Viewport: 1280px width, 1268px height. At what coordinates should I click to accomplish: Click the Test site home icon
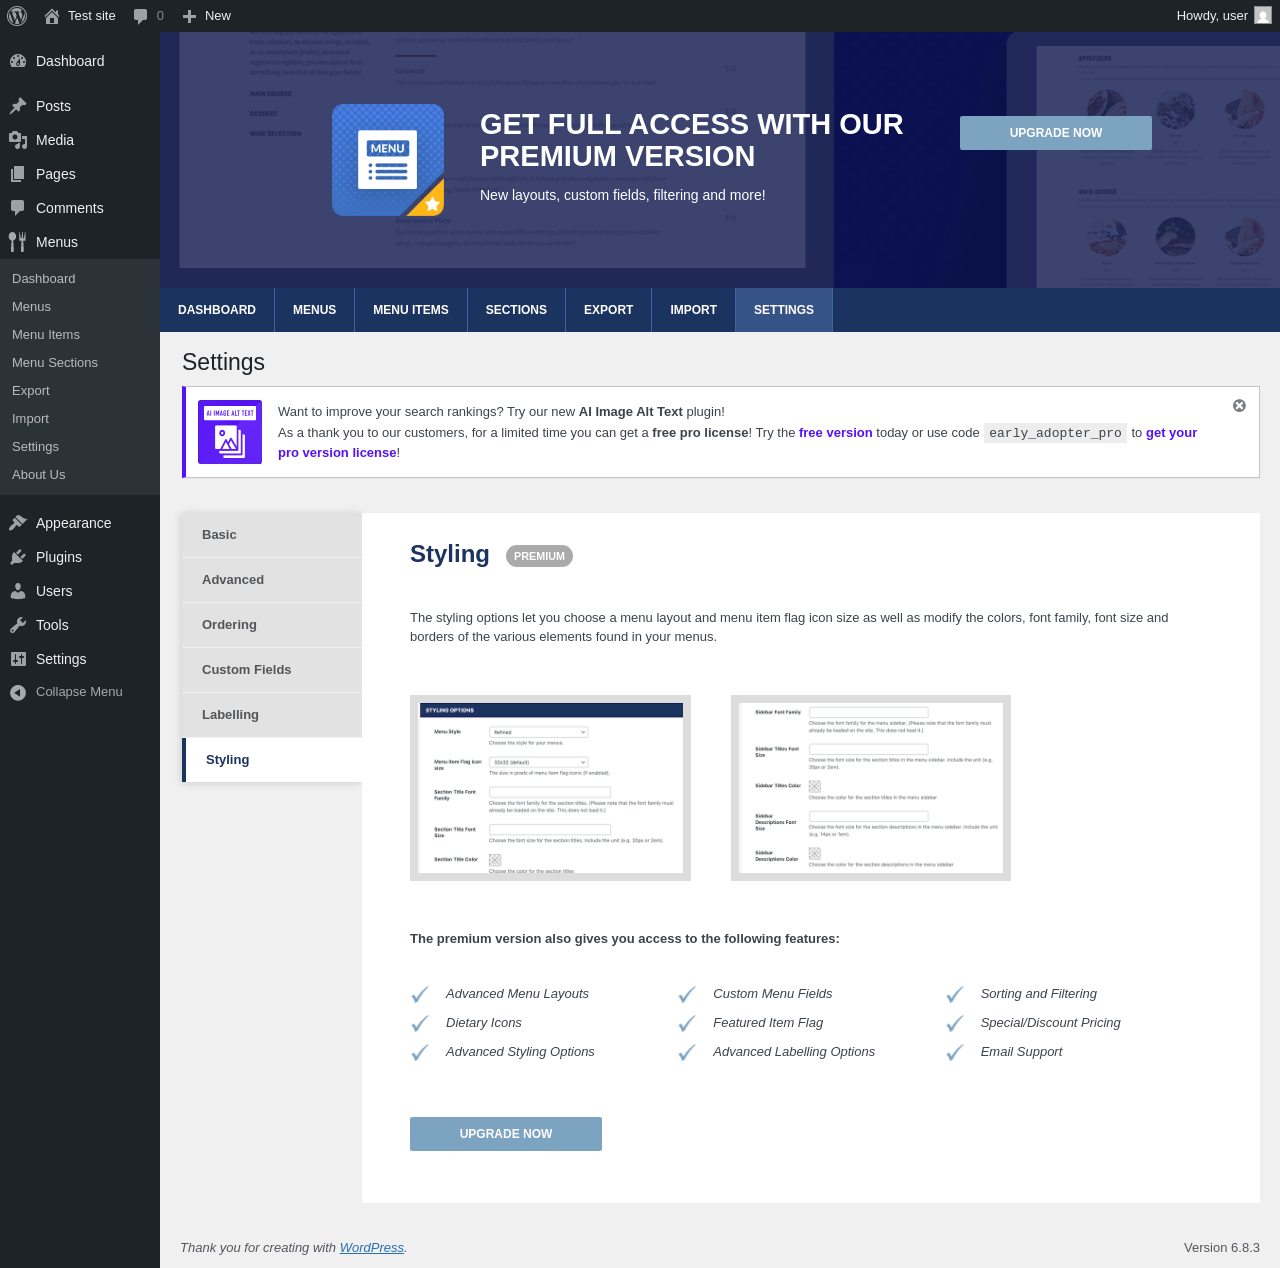[x=52, y=16]
